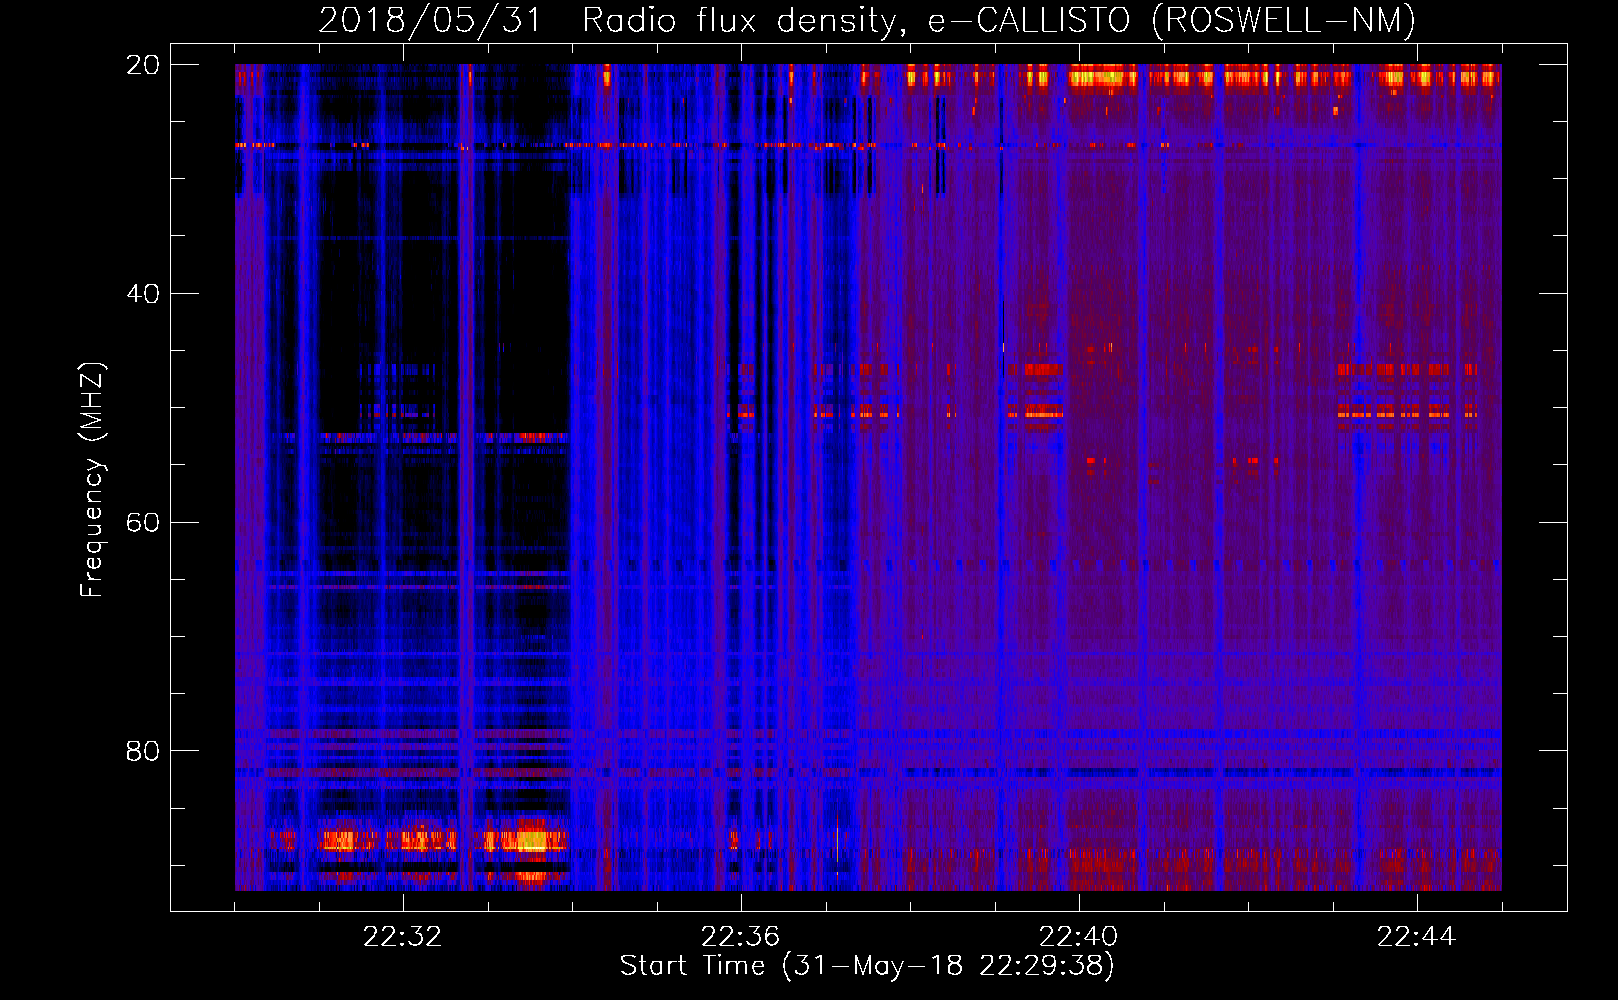Click the '60' frequency tick label
This screenshot has width=1618, height=1000.
tap(142, 523)
